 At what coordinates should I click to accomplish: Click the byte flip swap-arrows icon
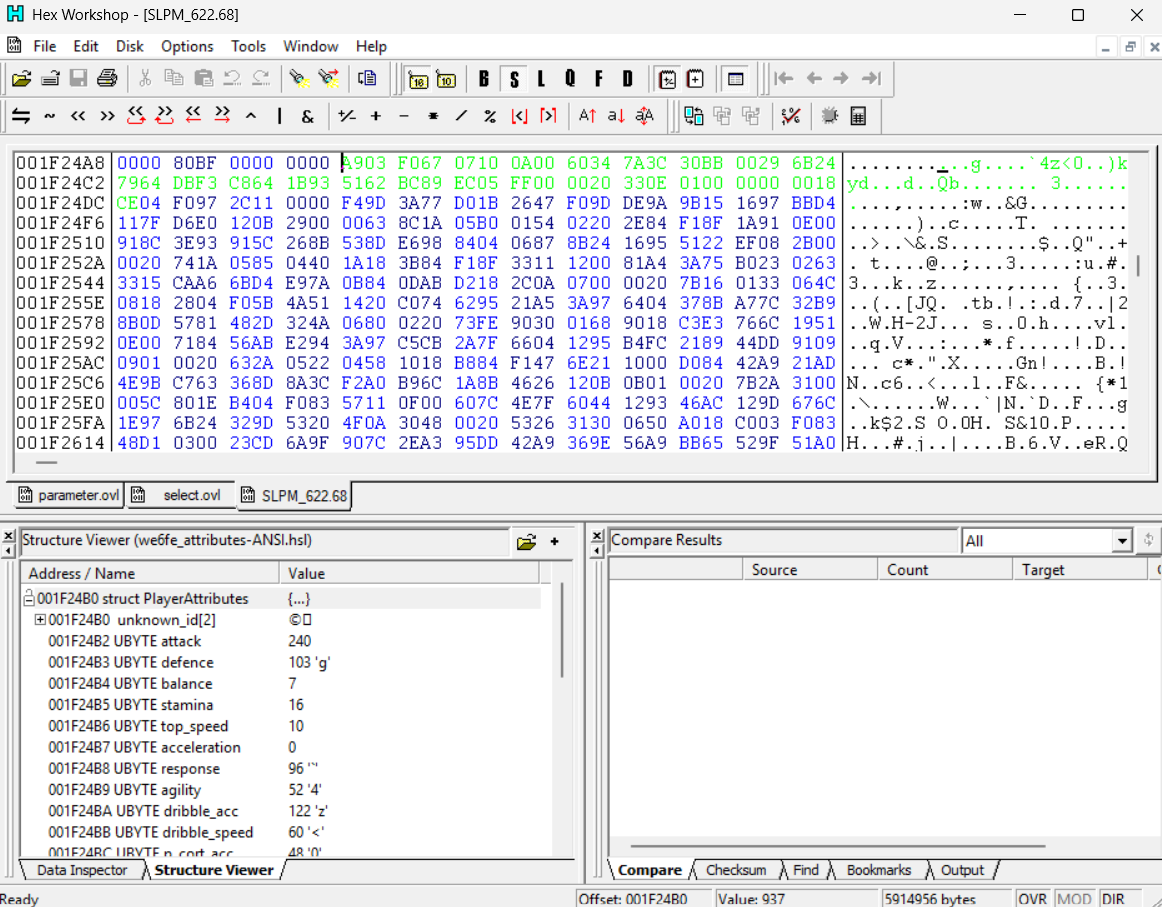click(x=21, y=116)
